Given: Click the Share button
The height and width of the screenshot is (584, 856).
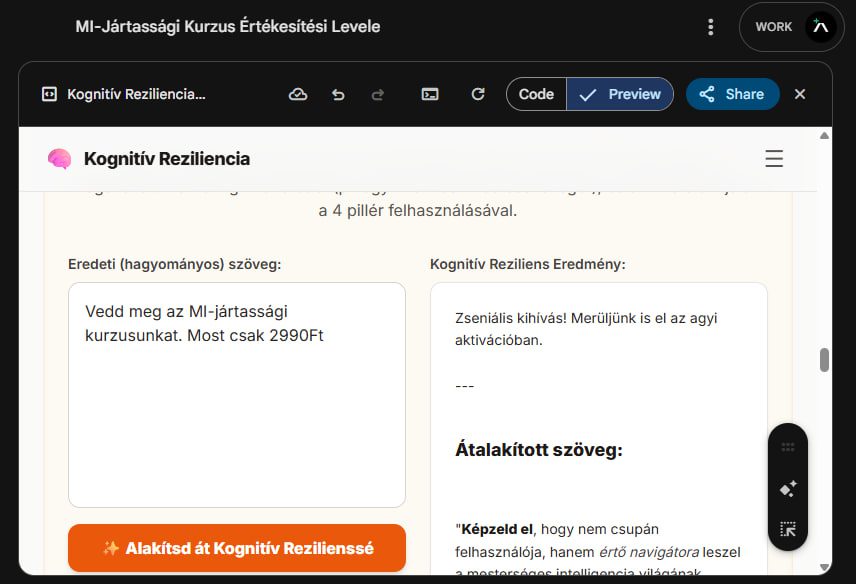Looking at the screenshot, I should point(732,94).
